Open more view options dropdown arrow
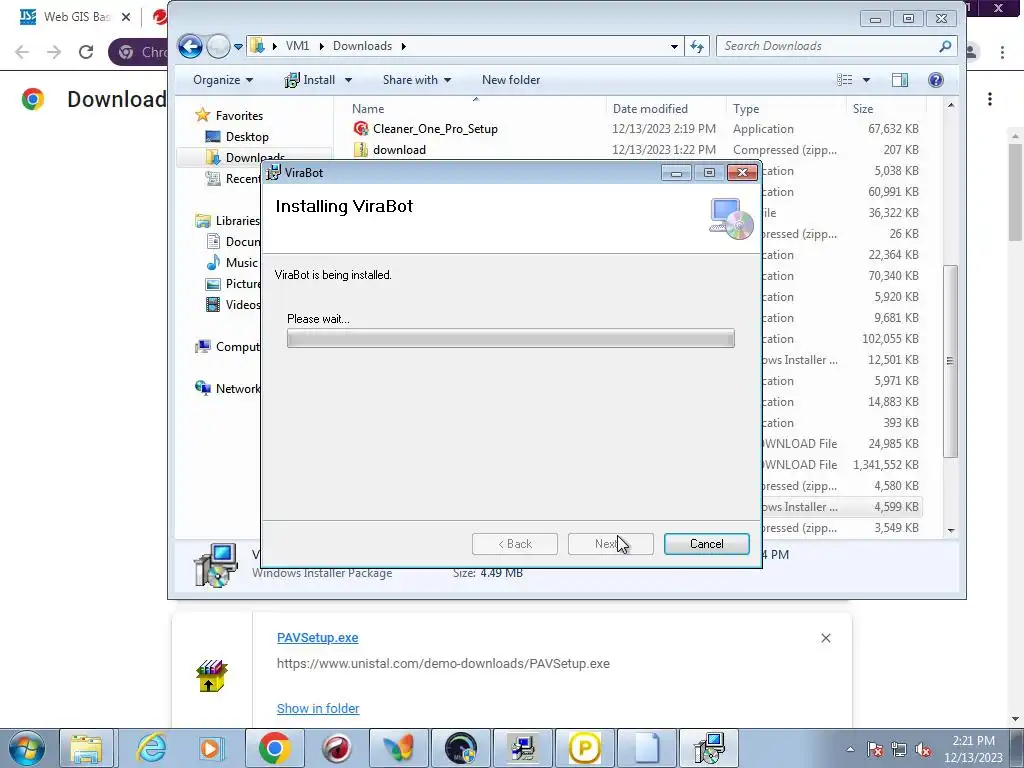Image resolution: width=1024 pixels, height=768 pixels. pos(867,80)
